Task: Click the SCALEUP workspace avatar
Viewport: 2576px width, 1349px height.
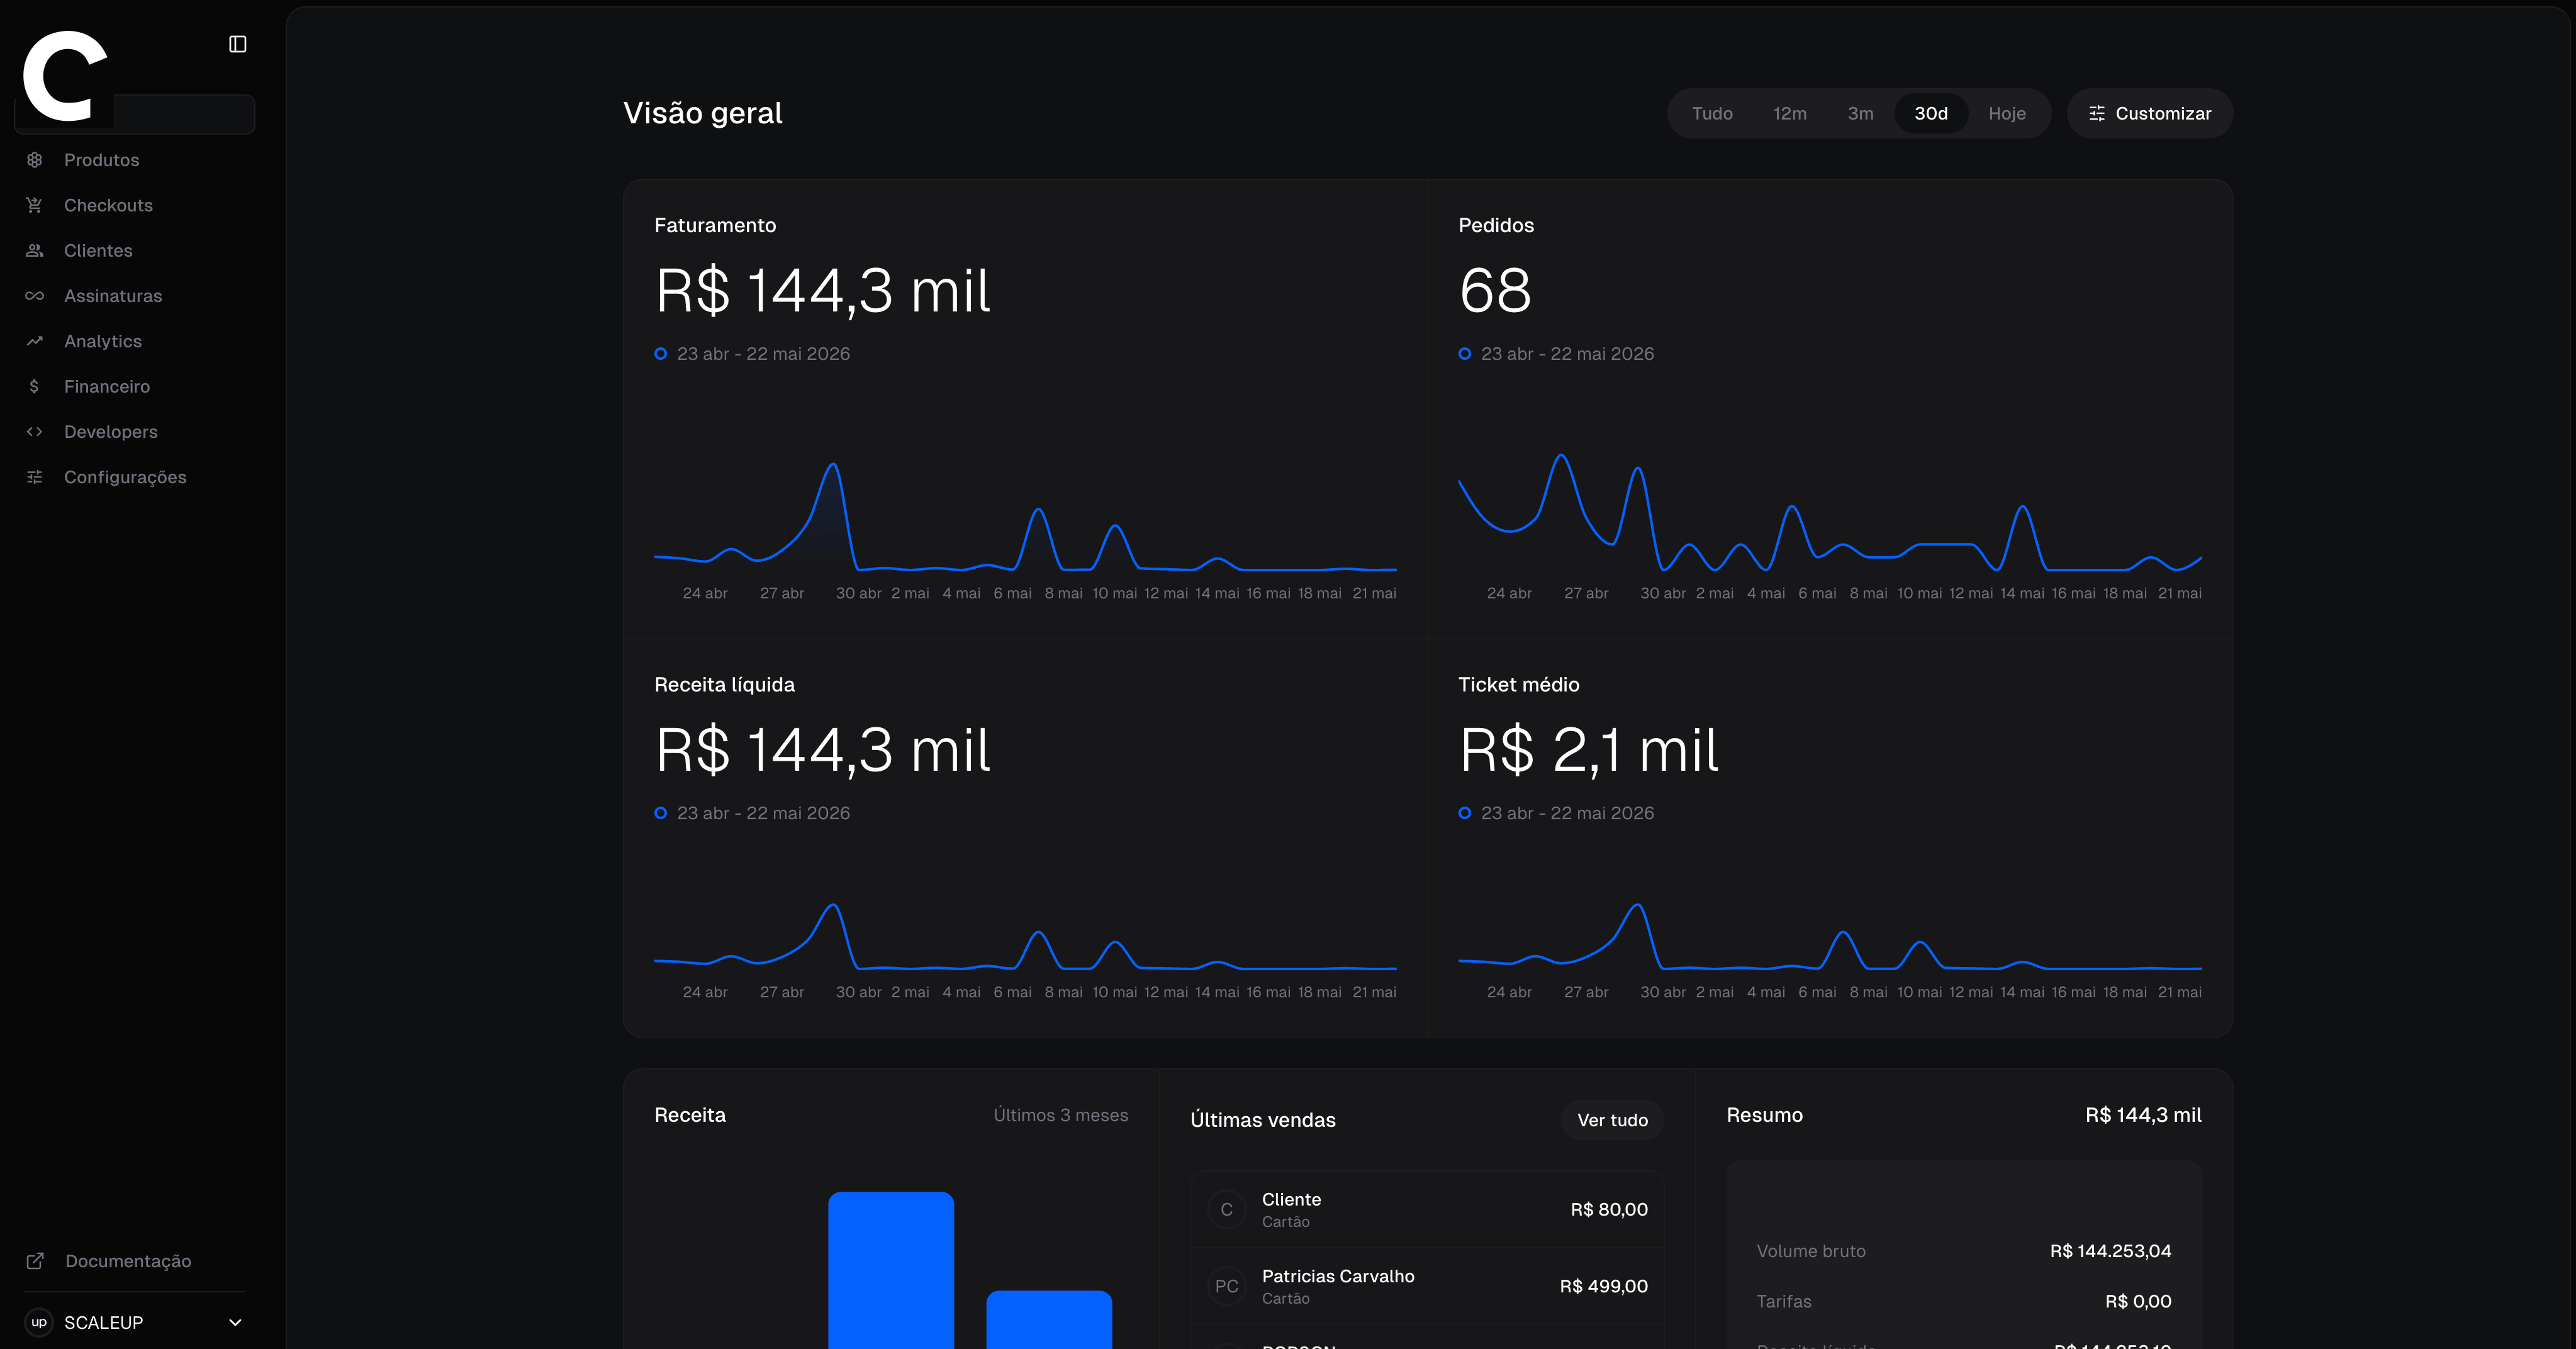Action: tap(39, 1322)
